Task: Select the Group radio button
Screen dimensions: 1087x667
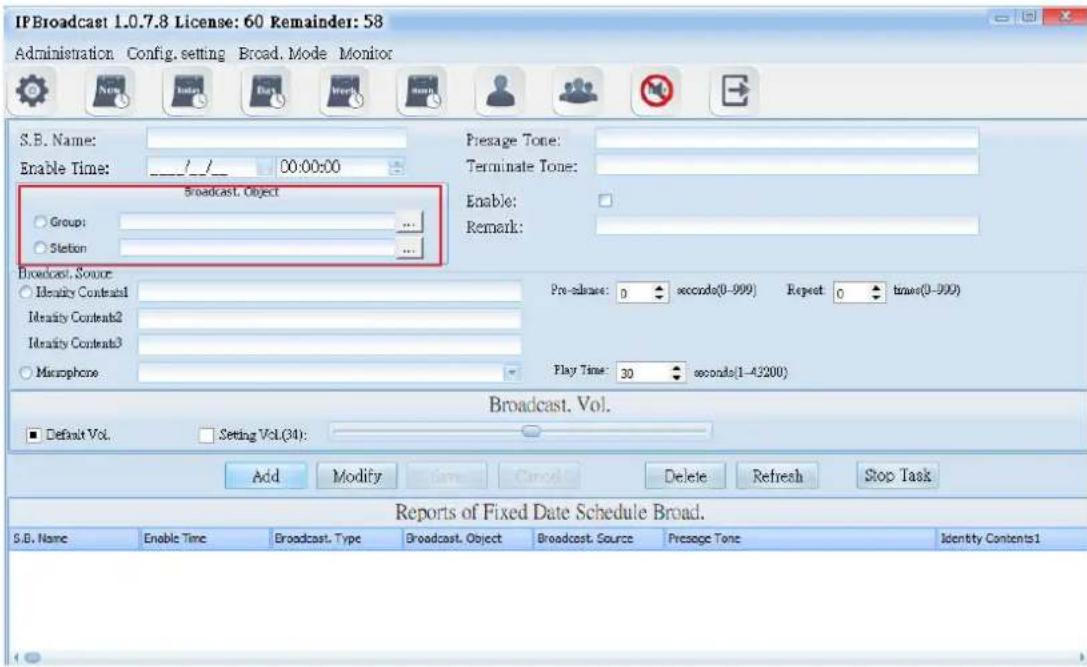Action: tap(40, 222)
